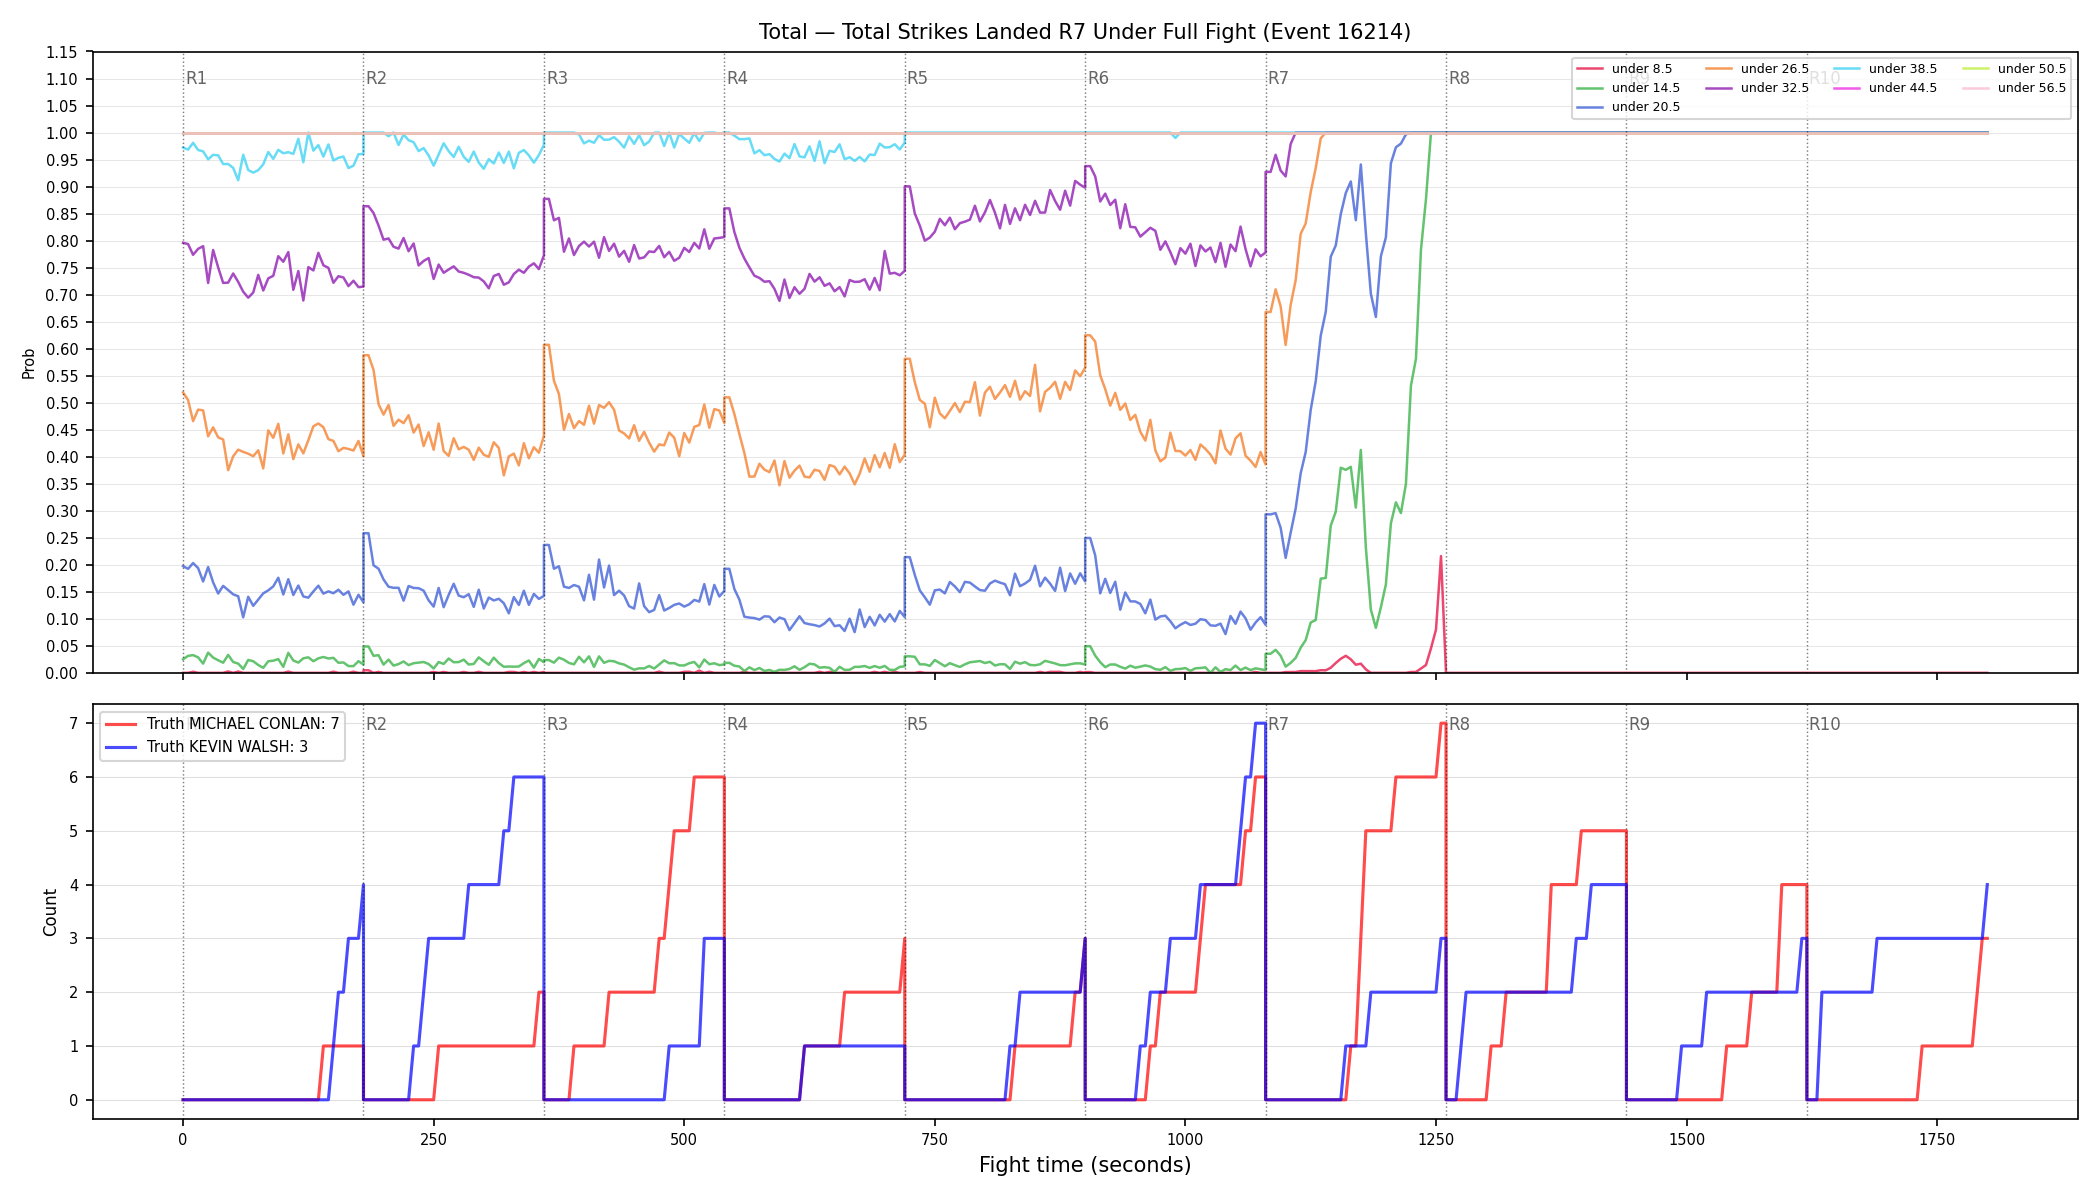2100x1200 pixels.
Task: Click the 'Count' y-axis label
Action: (x=50, y=912)
